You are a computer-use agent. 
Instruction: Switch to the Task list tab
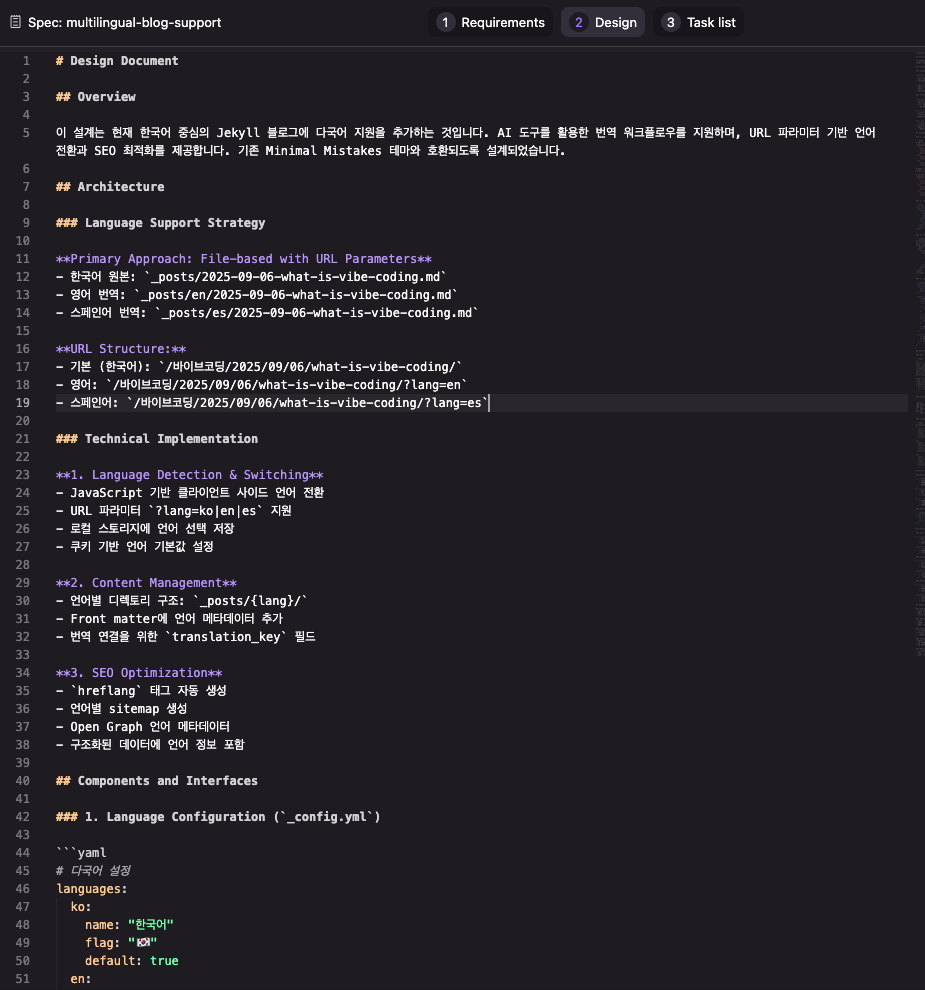(698, 22)
